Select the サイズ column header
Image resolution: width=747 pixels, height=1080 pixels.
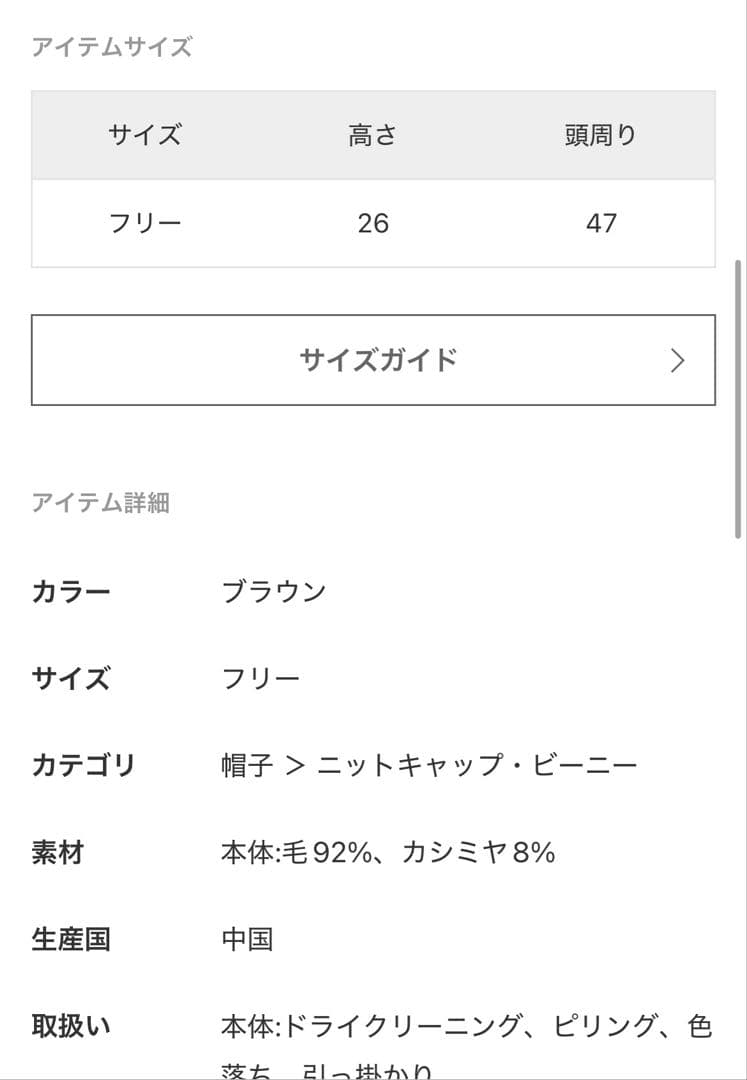[x=145, y=137]
